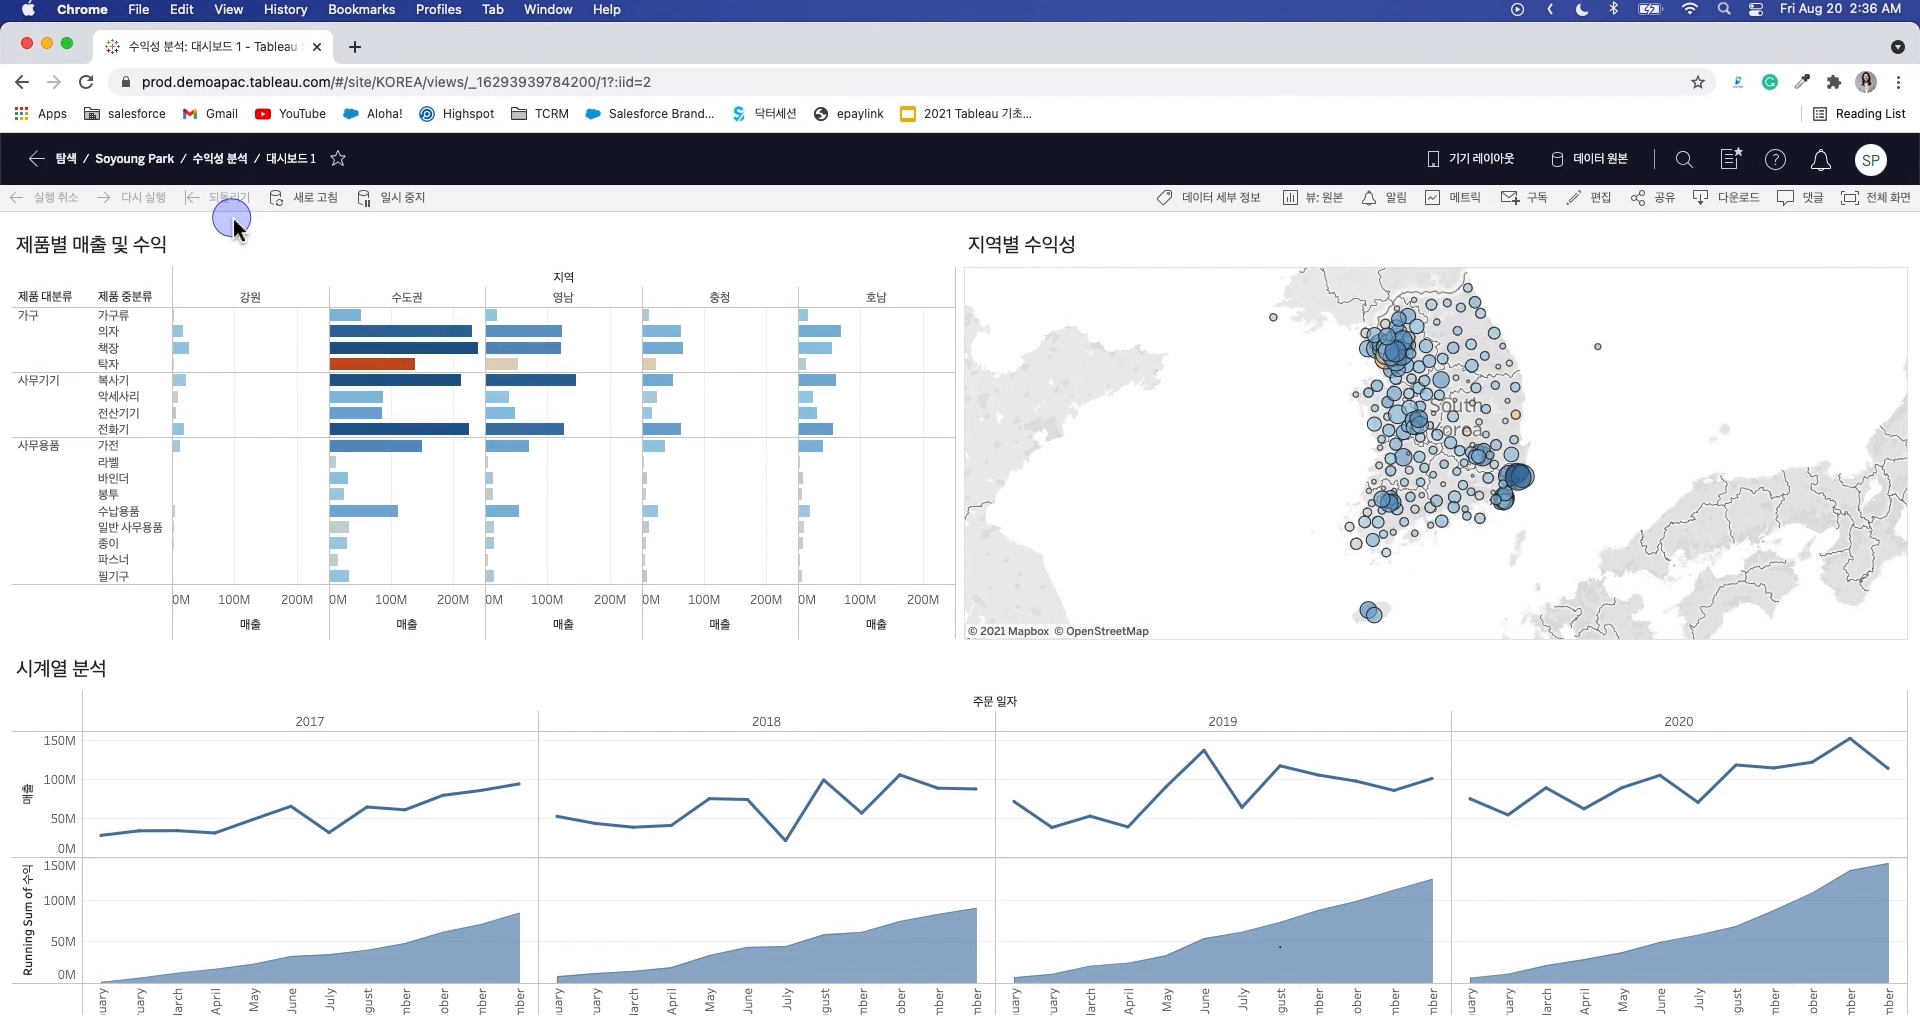1920x1016 pixels.
Task: Open the File menu in menu bar
Action: click(x=139, y=9)
